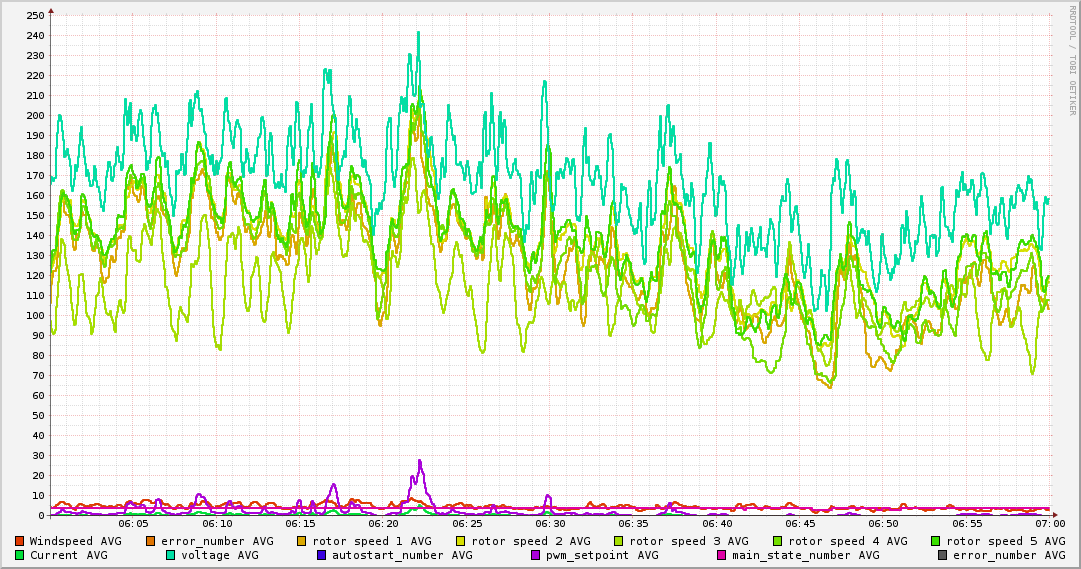Click the dark gray error_number AVG swatch
1081x569 pixels.
942,555
